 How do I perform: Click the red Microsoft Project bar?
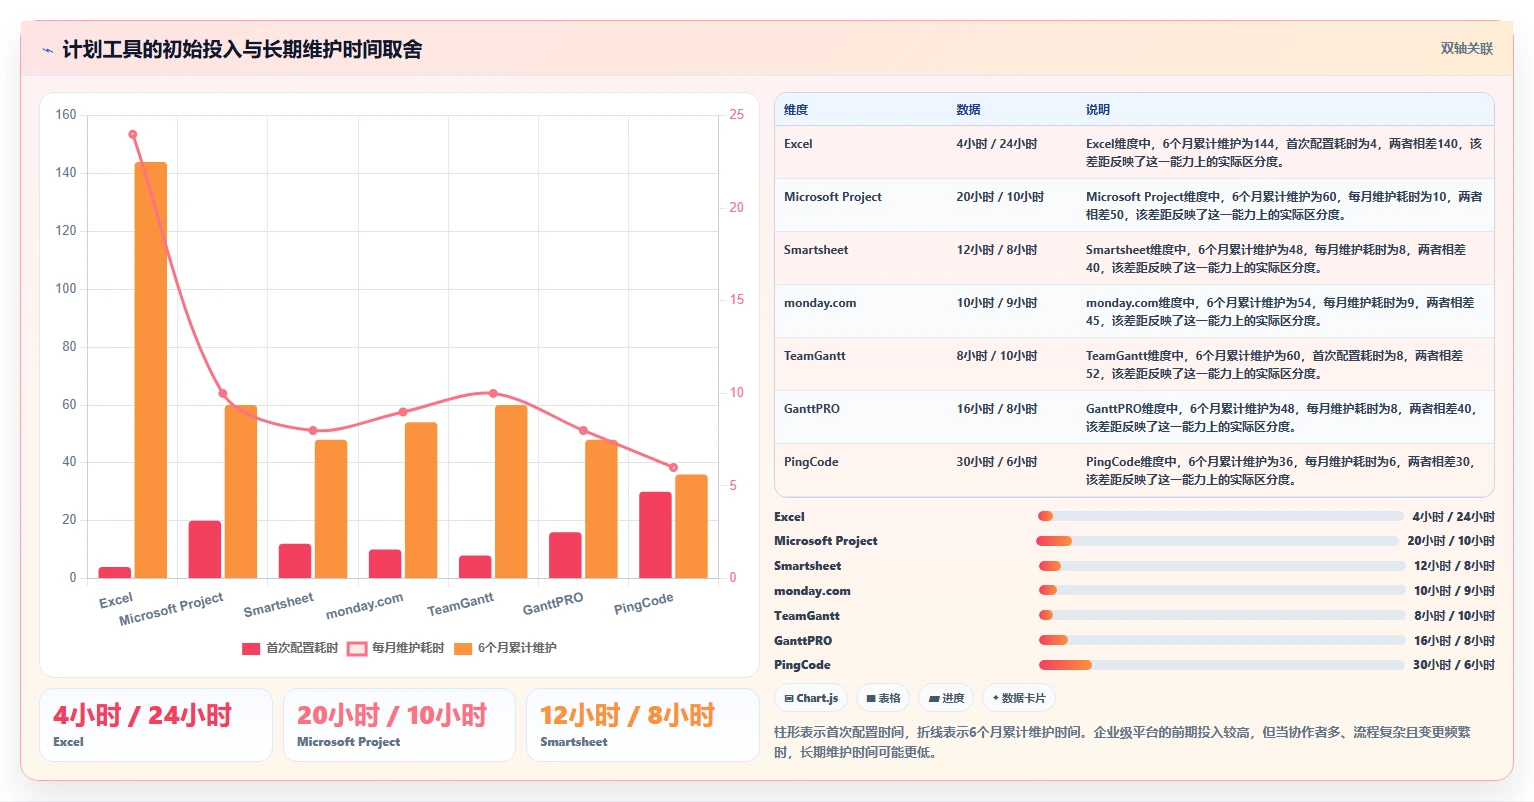205,549
